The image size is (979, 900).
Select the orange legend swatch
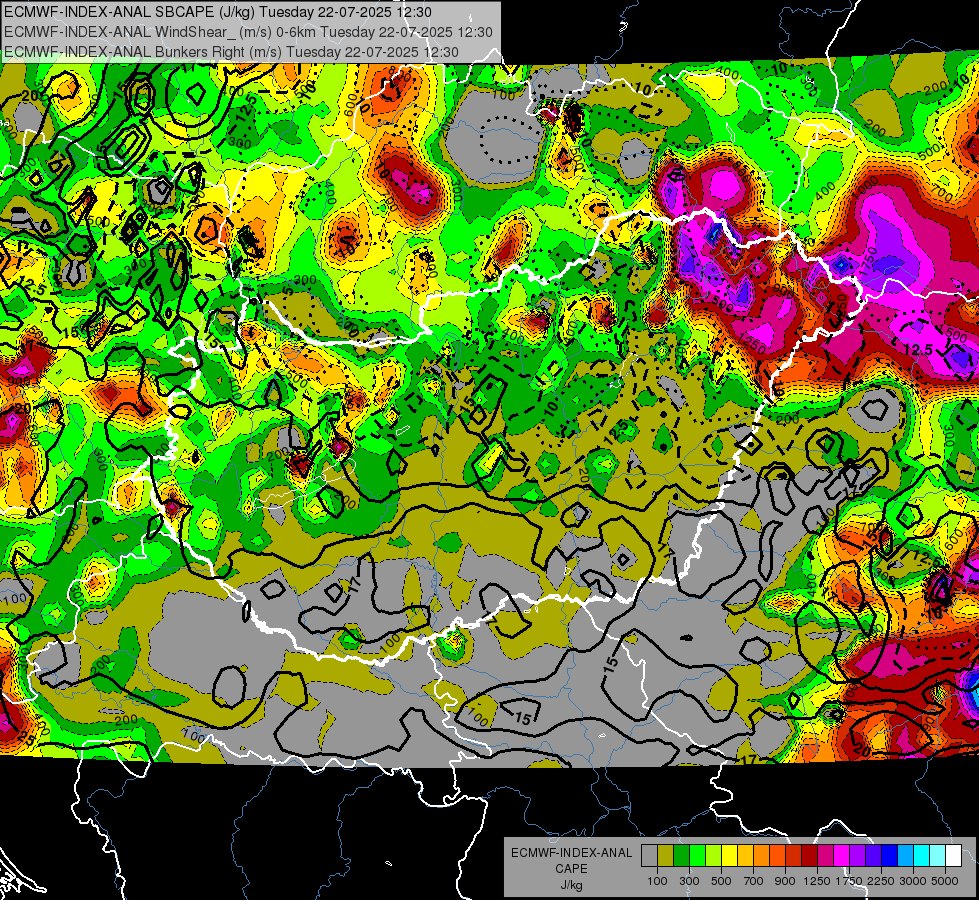762,856
